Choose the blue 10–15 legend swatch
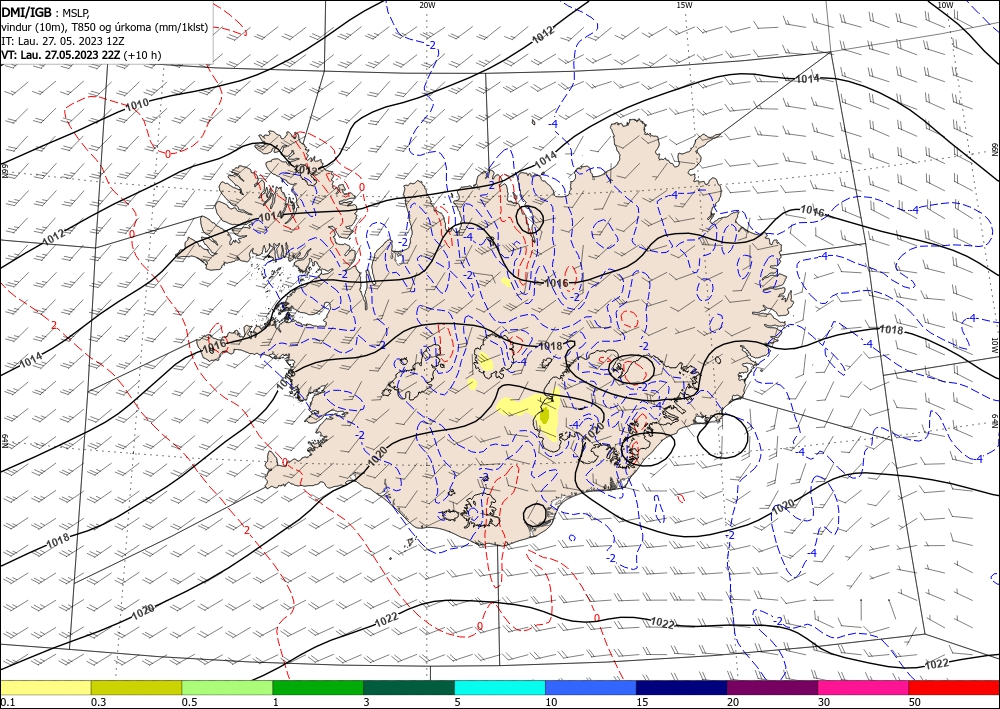This screenshot has width=1000, height=709. [591, 687]
